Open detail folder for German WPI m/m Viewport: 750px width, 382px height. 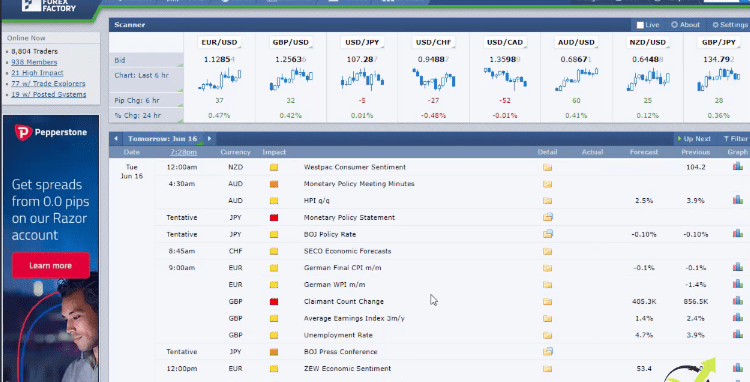pyautogui.click(x=547, y=285)
